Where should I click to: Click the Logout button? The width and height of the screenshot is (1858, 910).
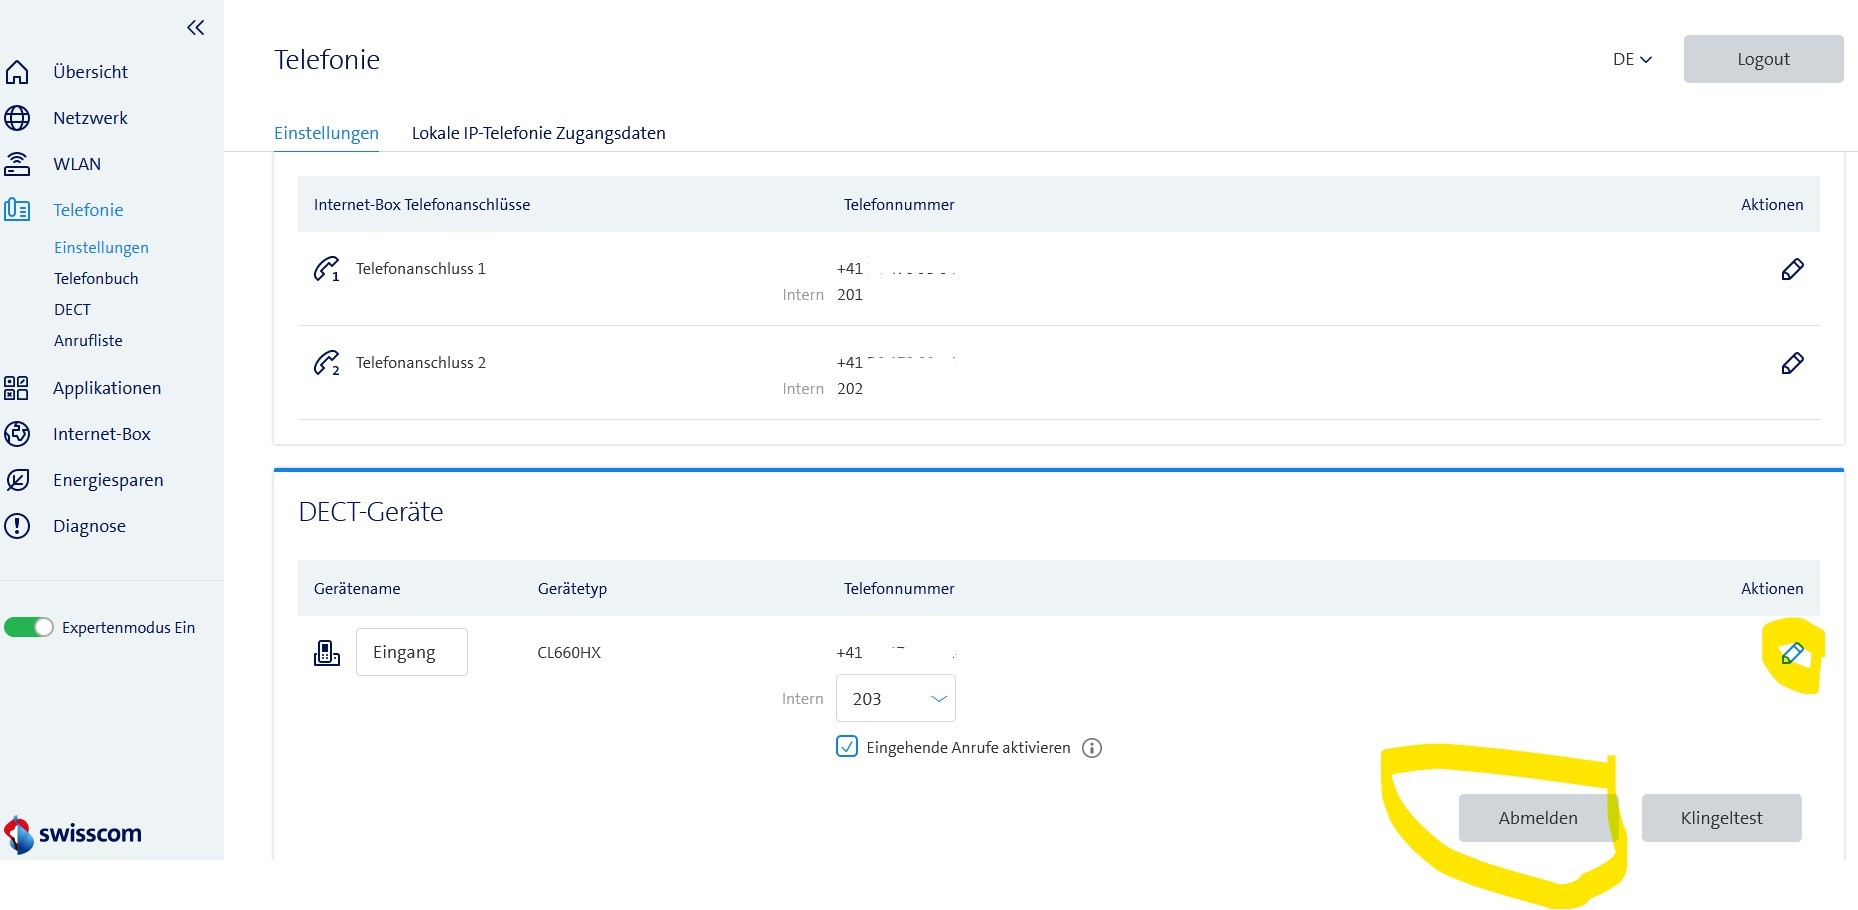pyautogui.click(x=1763, y=59)
